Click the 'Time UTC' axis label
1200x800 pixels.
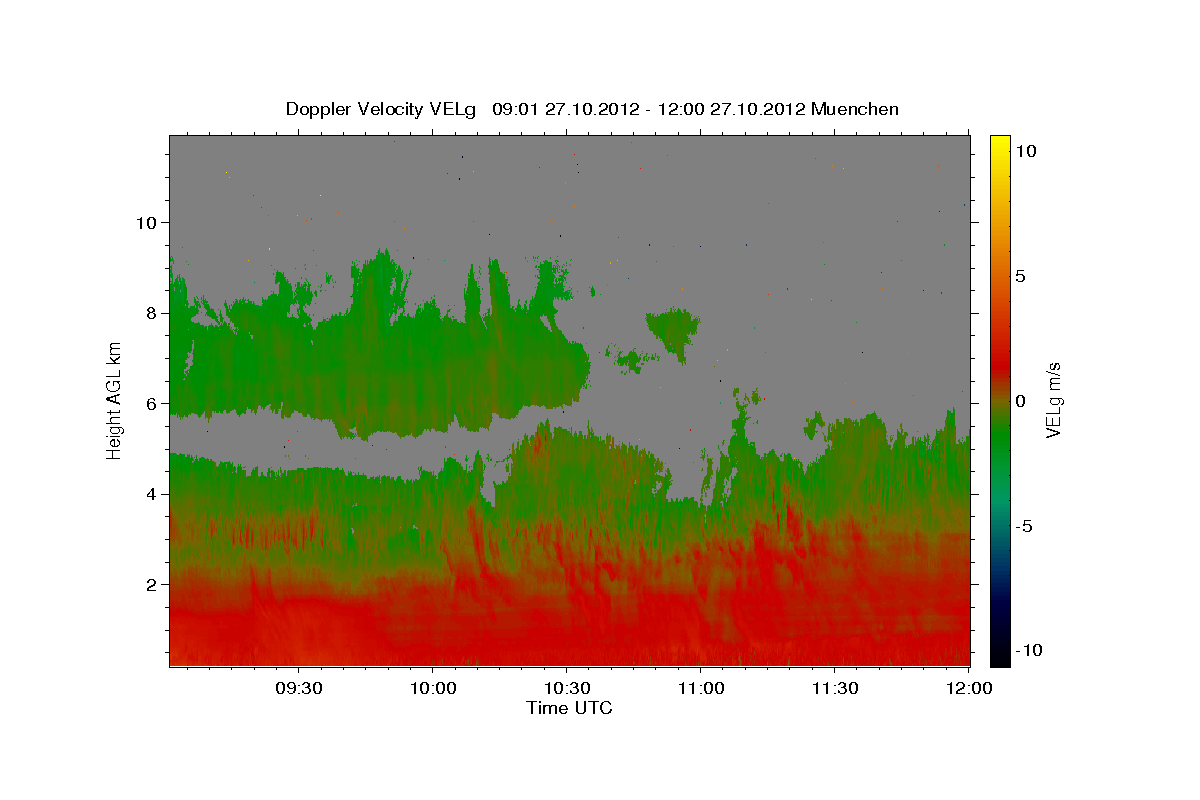click(569, 708)
